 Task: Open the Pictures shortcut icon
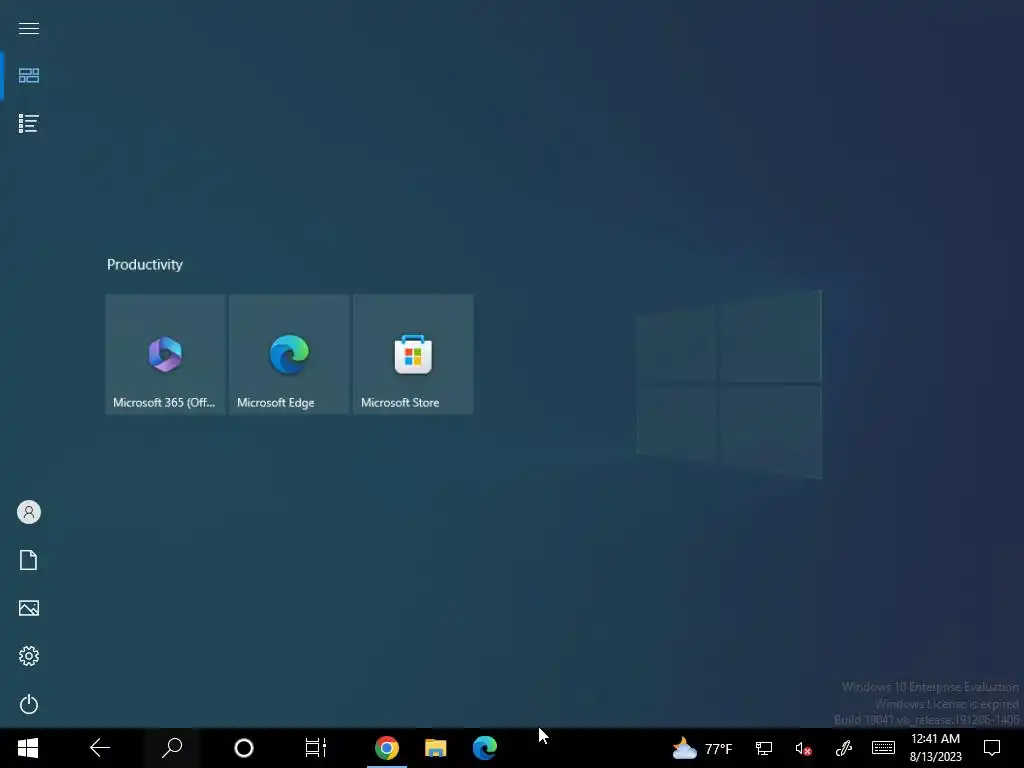(x=29, y=608)
